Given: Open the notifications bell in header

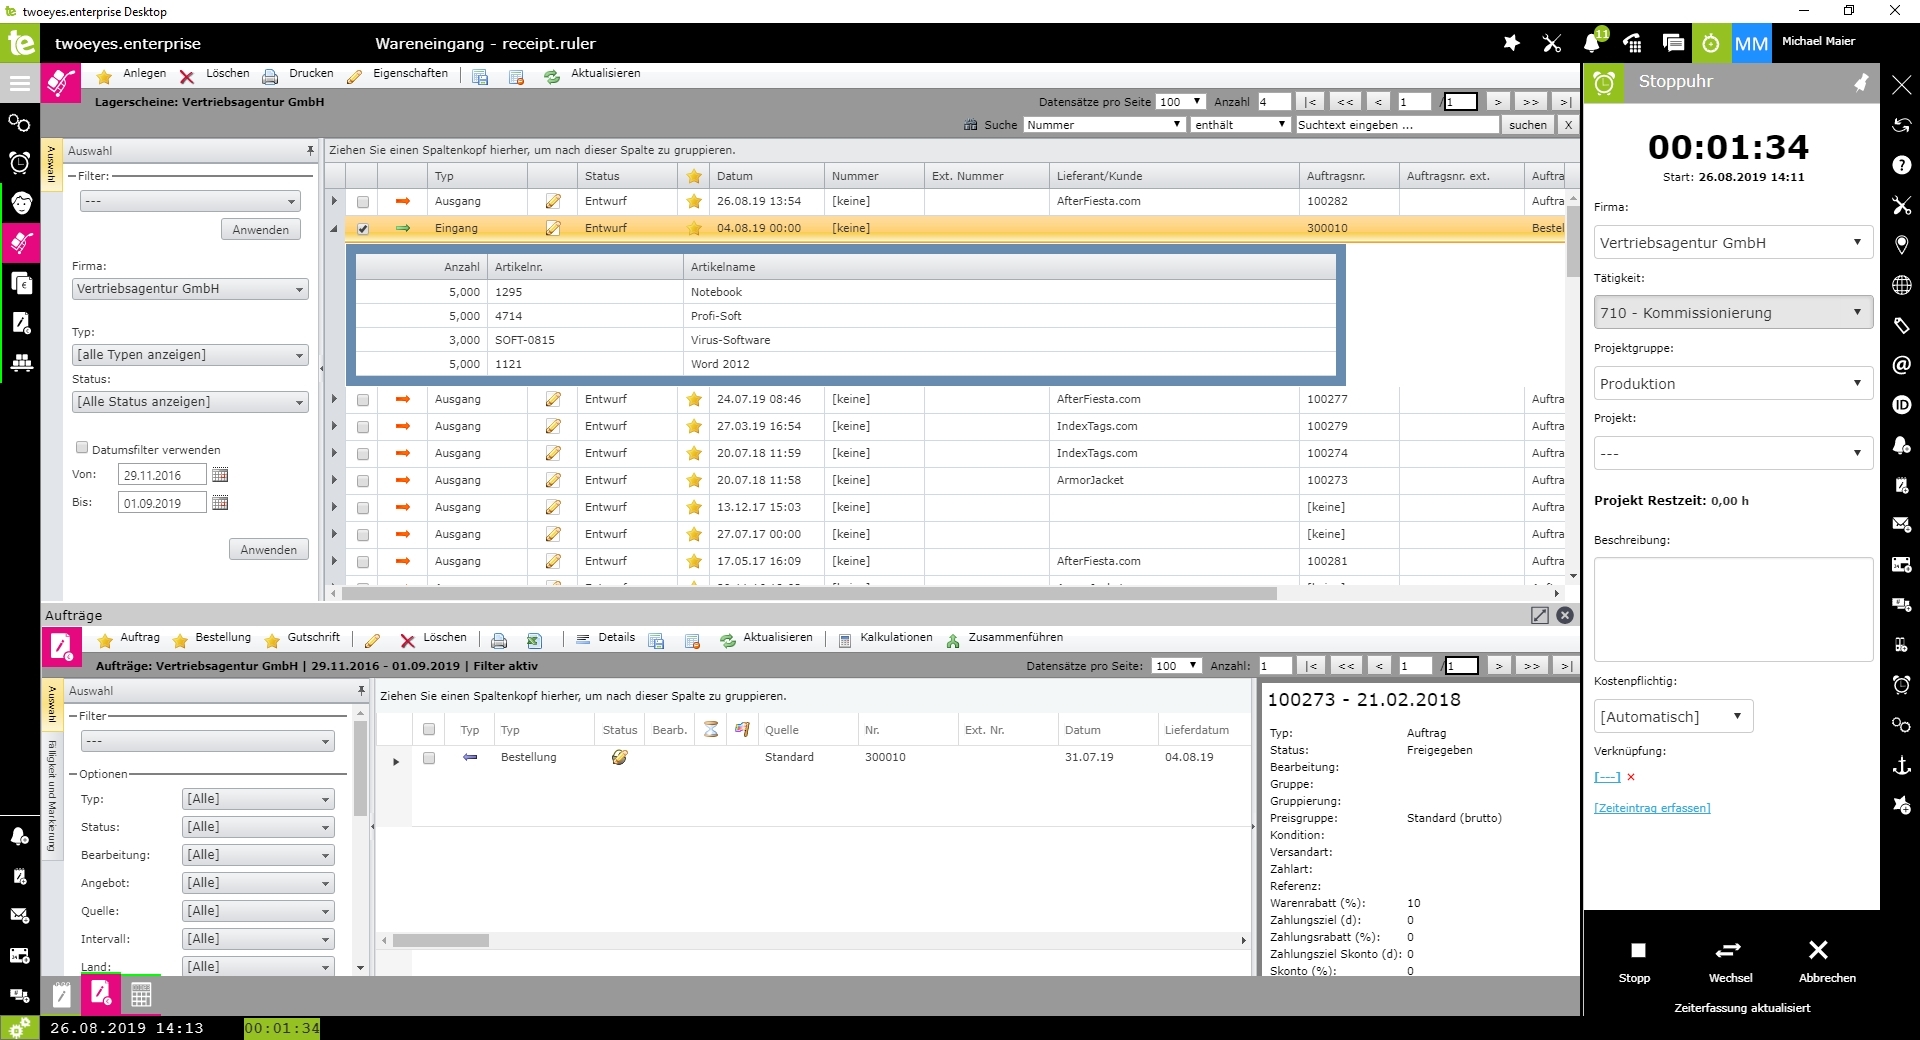Looking at the screenshot, I should [1592, 43].
